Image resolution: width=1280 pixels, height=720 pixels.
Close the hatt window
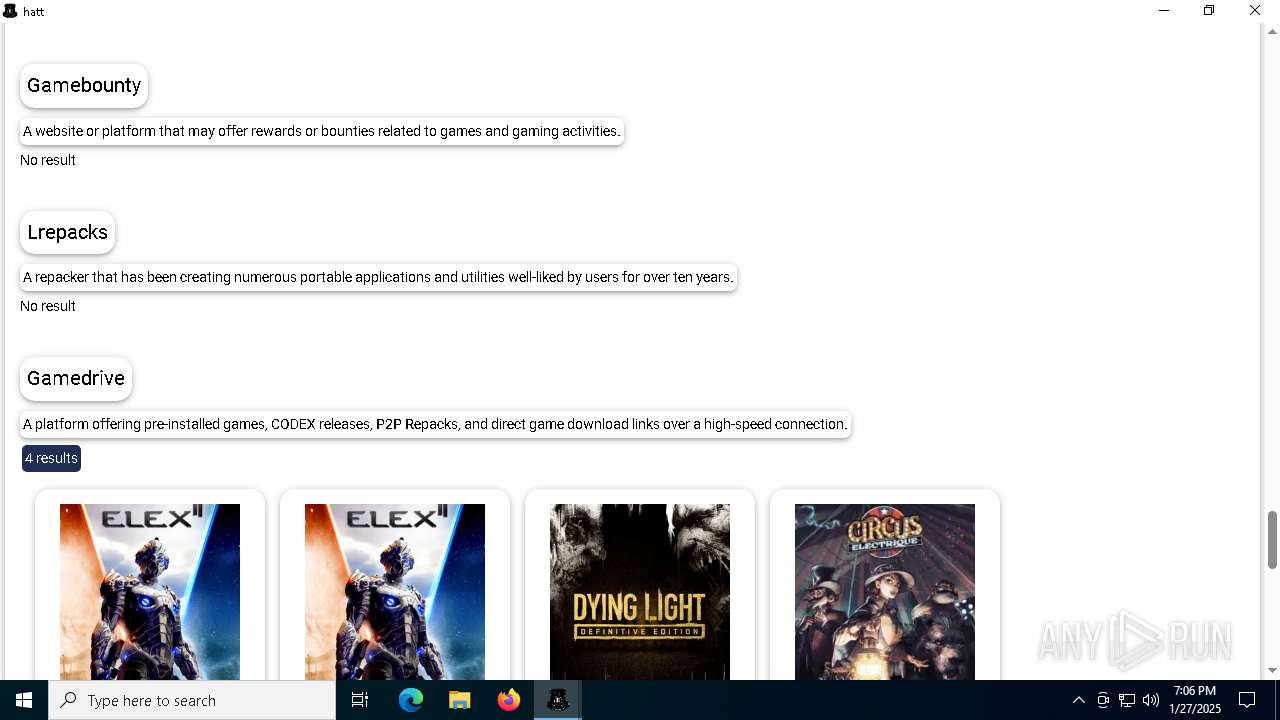(x=1255, y=11)
